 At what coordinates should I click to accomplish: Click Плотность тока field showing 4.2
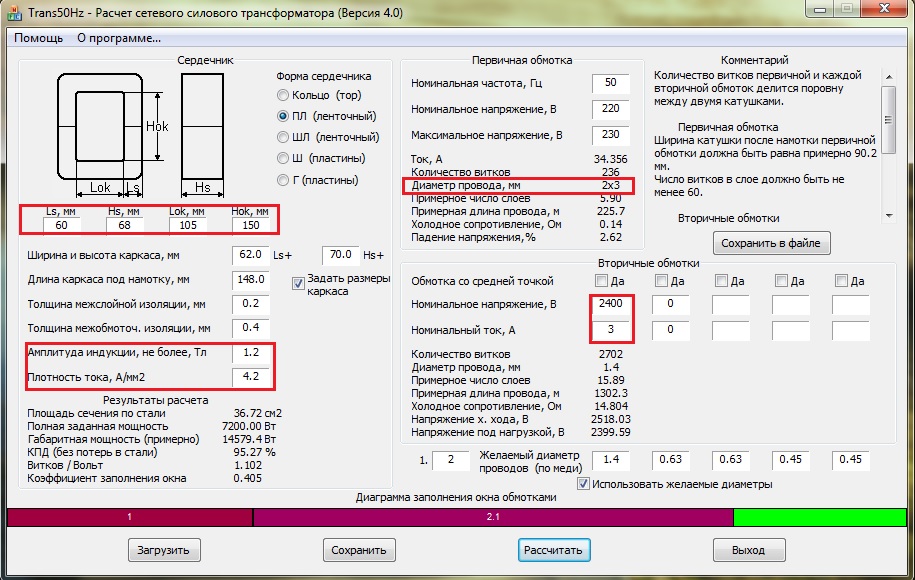click(250, 377)
